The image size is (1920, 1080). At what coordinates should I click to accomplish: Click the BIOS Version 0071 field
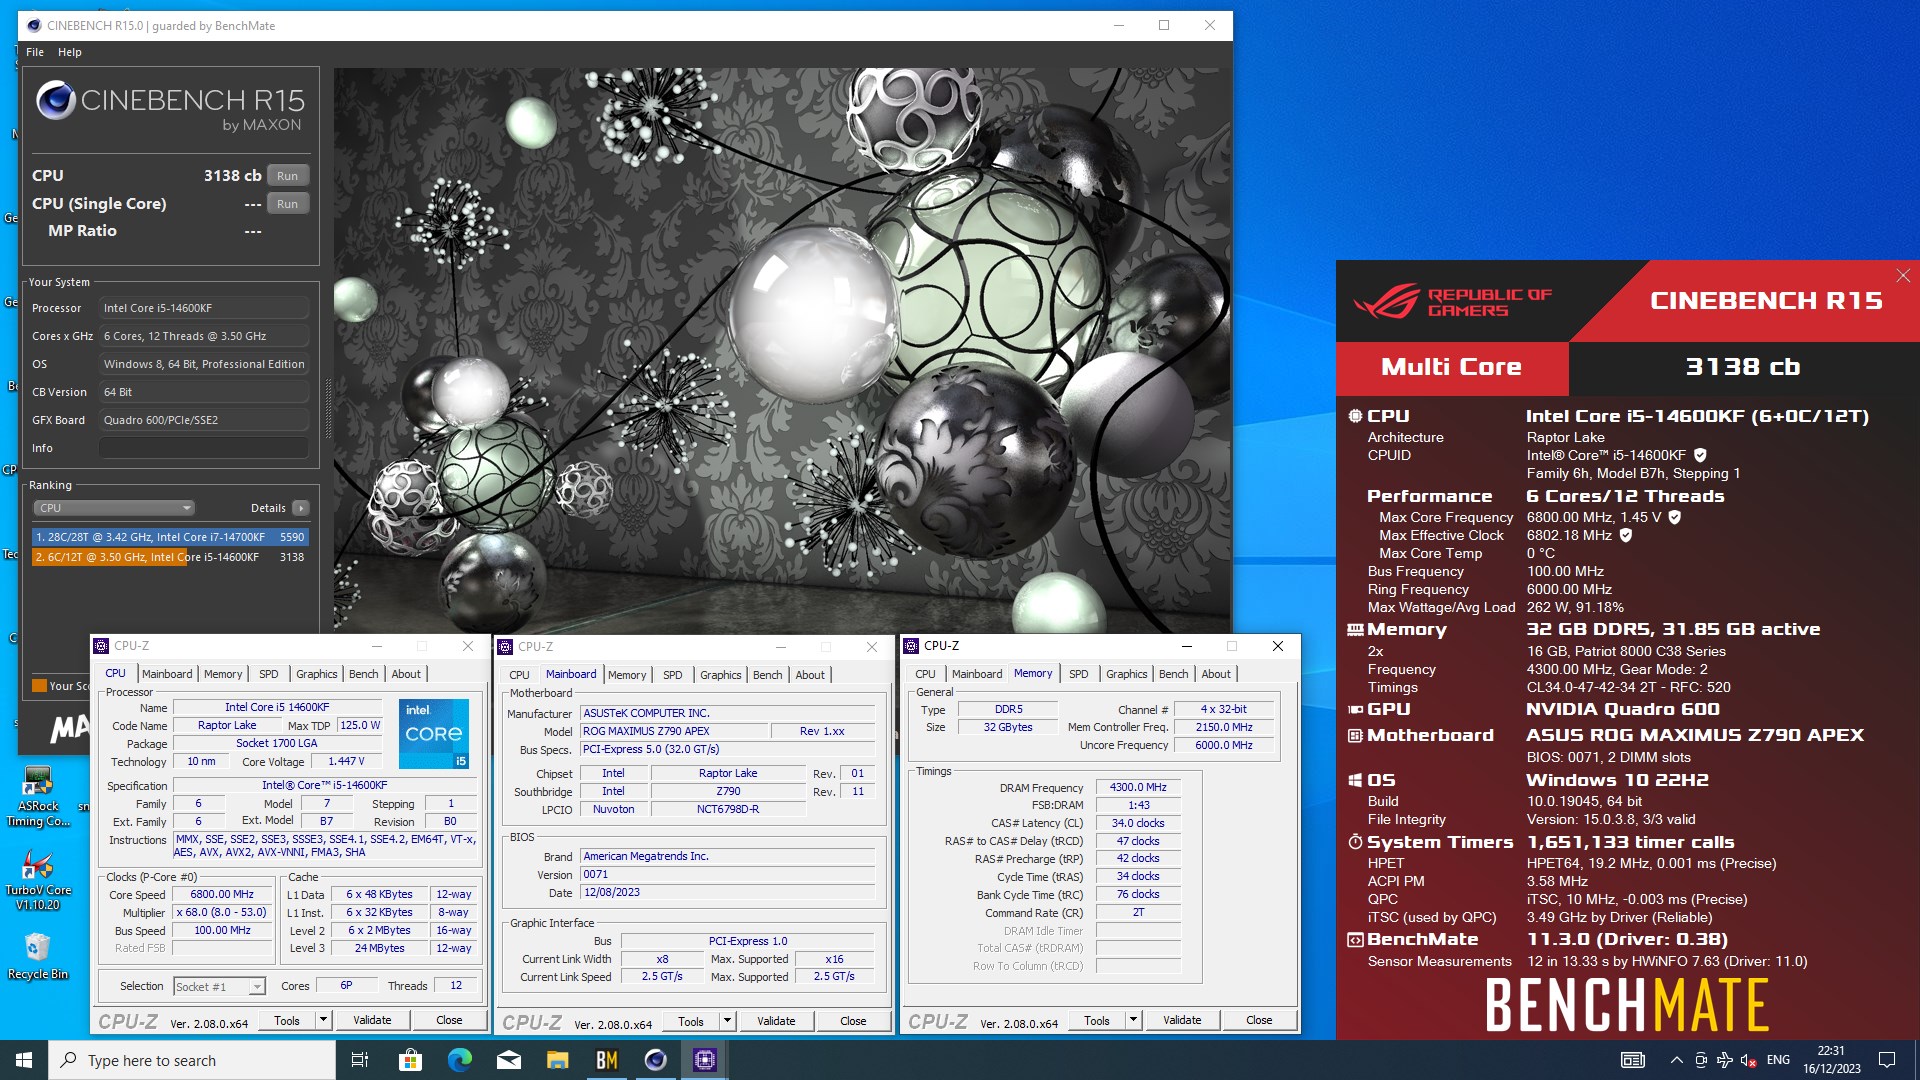[x=727, y=875]
